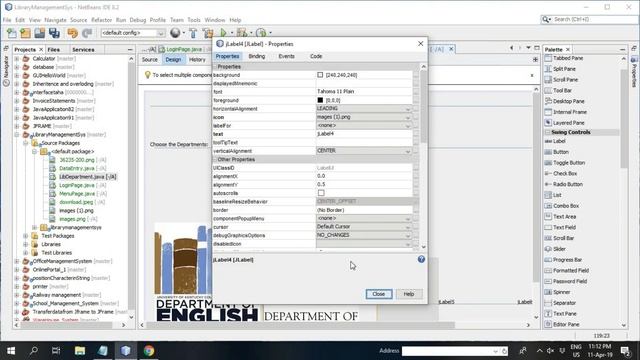Collapse the Other Properties section

coord(215,160)
